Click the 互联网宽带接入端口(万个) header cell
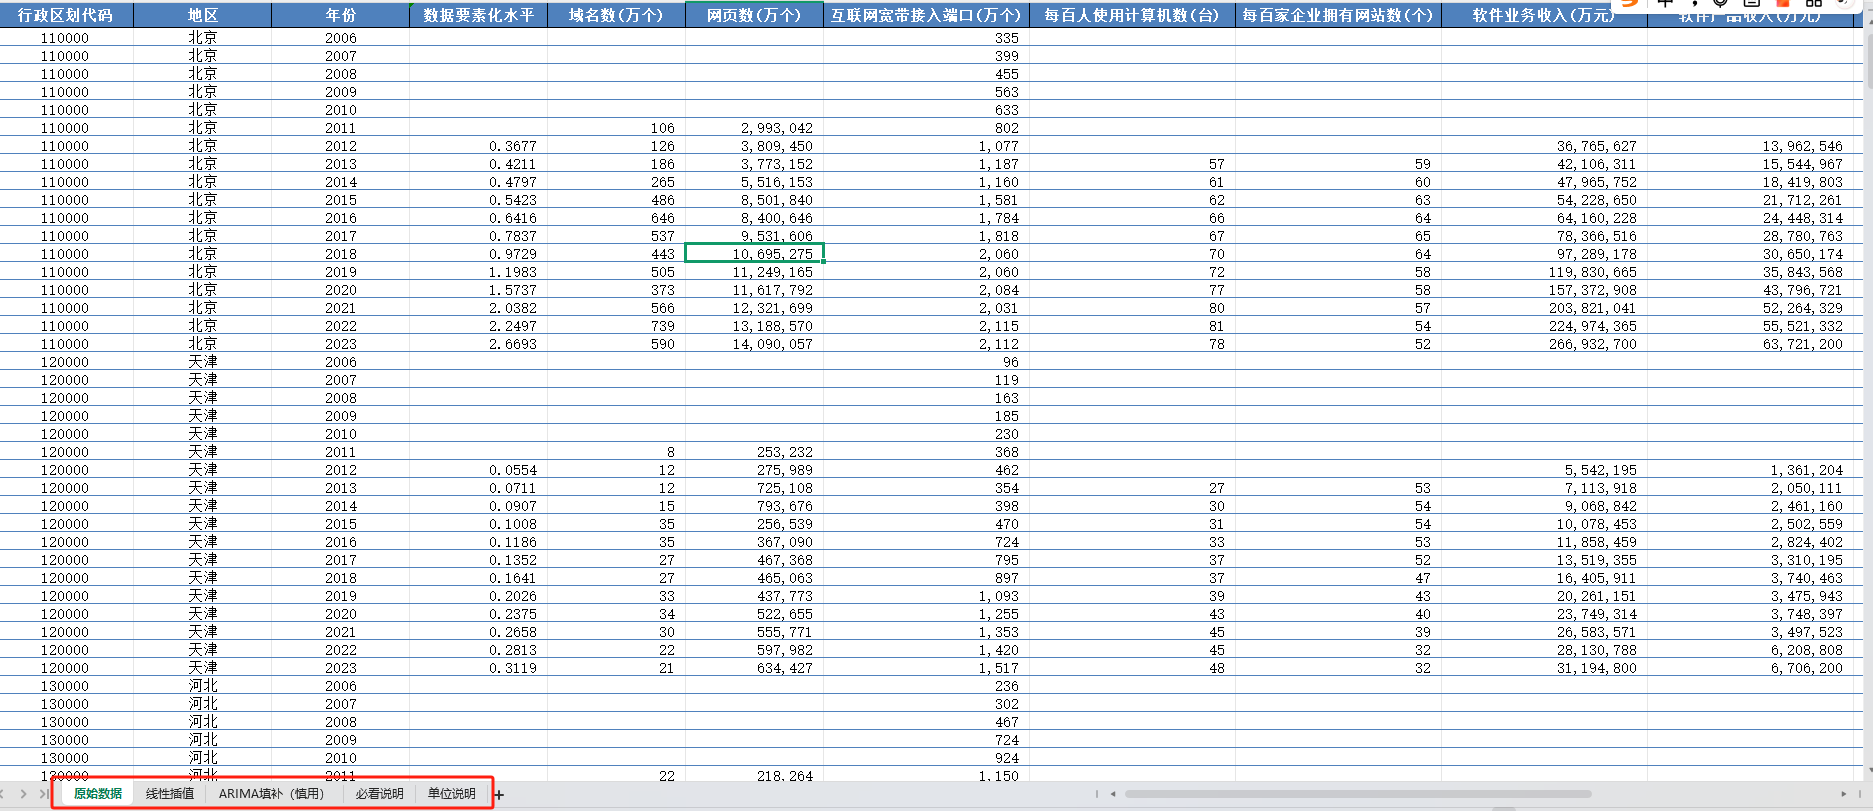1873x811 pixels. click(x=926, y=15)
